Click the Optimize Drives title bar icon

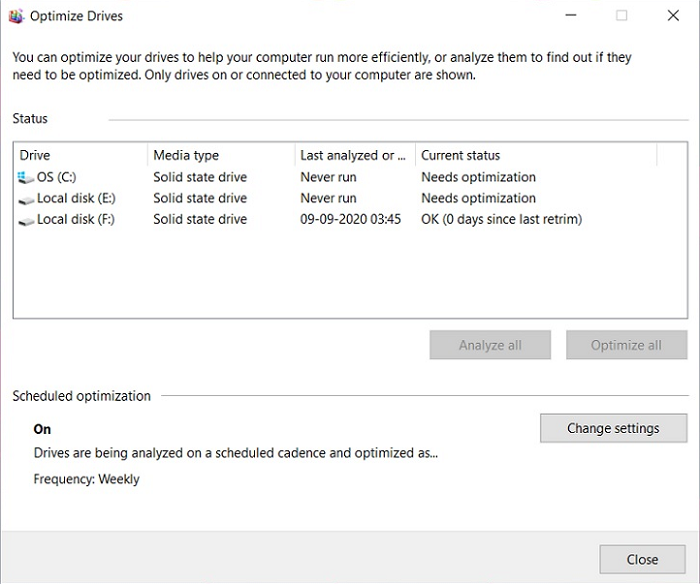click(x=16, y=16)
